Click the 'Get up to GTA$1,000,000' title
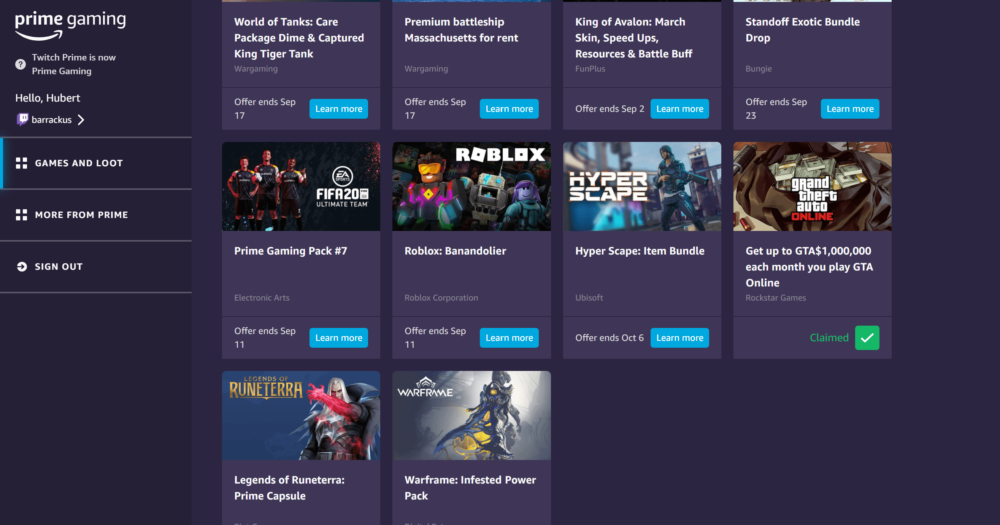The height and width of the screenshot is (525, 1000). tap(809, 267)
